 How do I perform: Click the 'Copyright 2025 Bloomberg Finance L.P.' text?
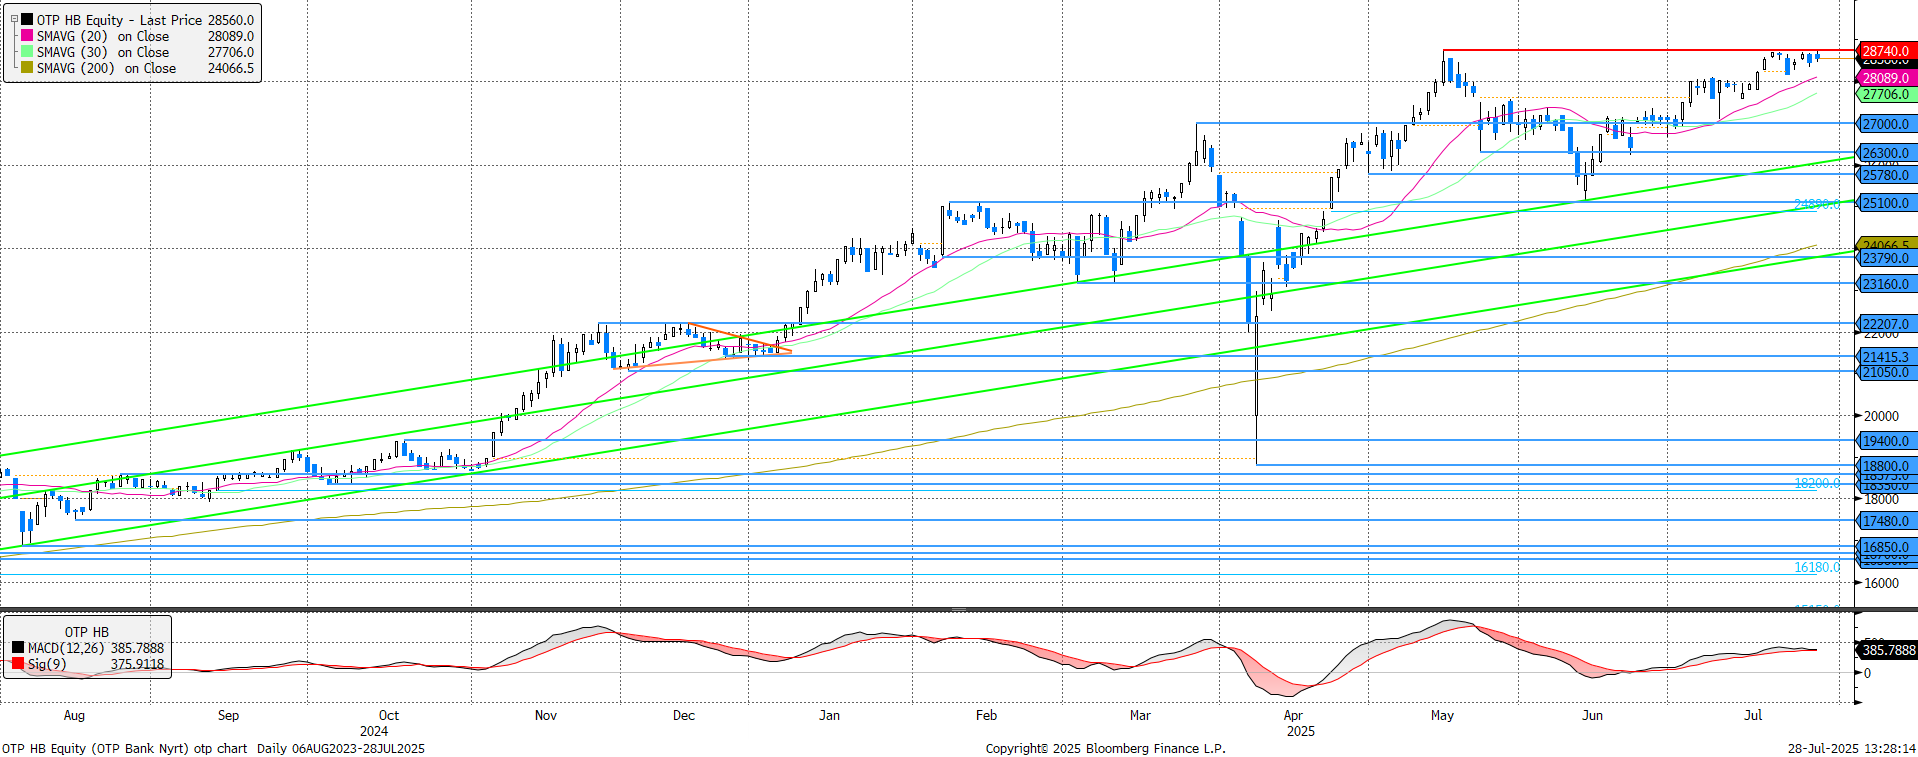coord(1105,748)
